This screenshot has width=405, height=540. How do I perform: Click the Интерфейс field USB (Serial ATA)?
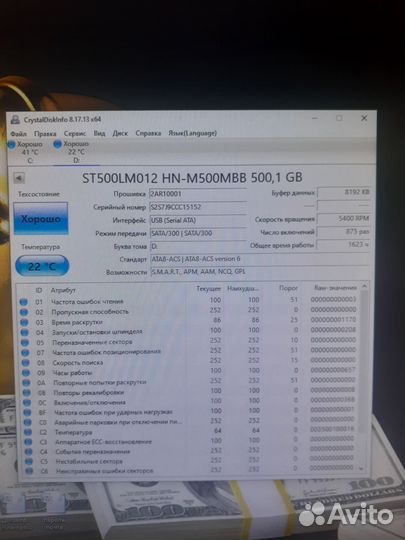click(198, 220)
